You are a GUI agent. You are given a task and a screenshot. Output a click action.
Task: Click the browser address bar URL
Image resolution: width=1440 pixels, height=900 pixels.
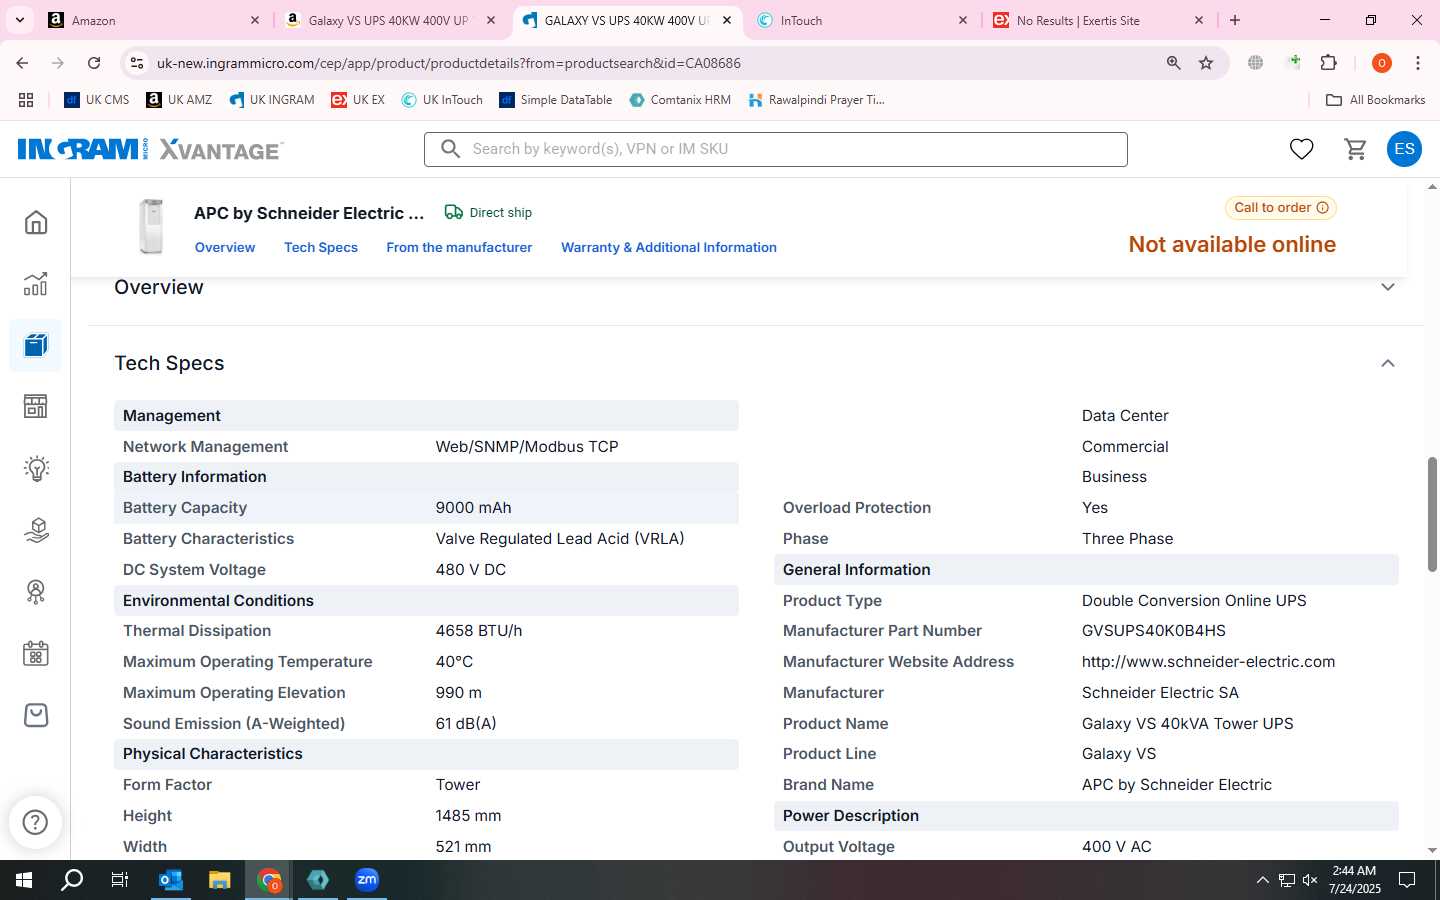tap(449, 63)
